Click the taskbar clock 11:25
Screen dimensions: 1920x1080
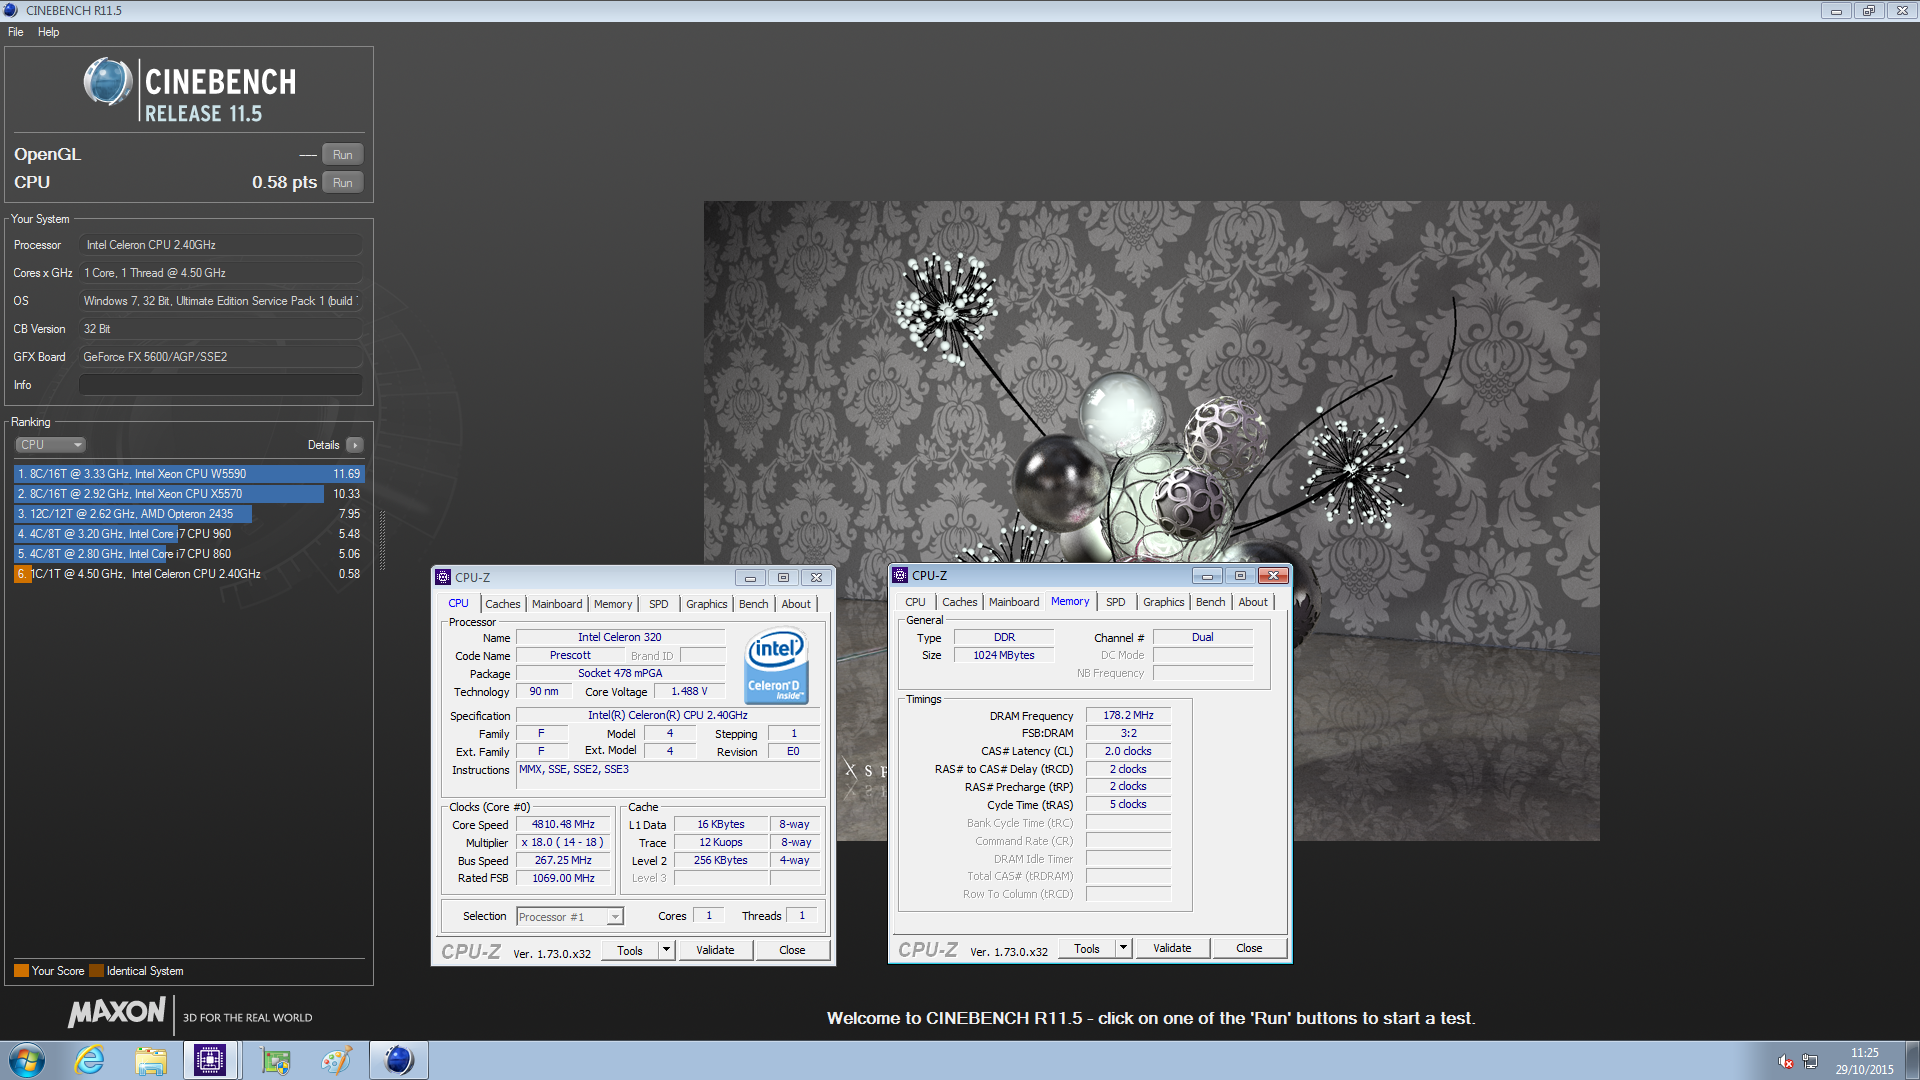(x=1864, y=1053)
